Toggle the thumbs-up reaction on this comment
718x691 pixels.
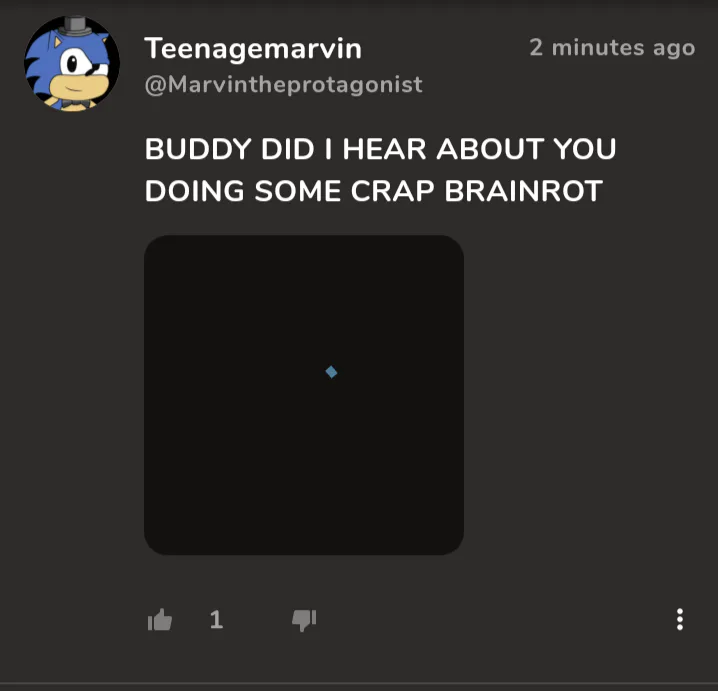160,620
